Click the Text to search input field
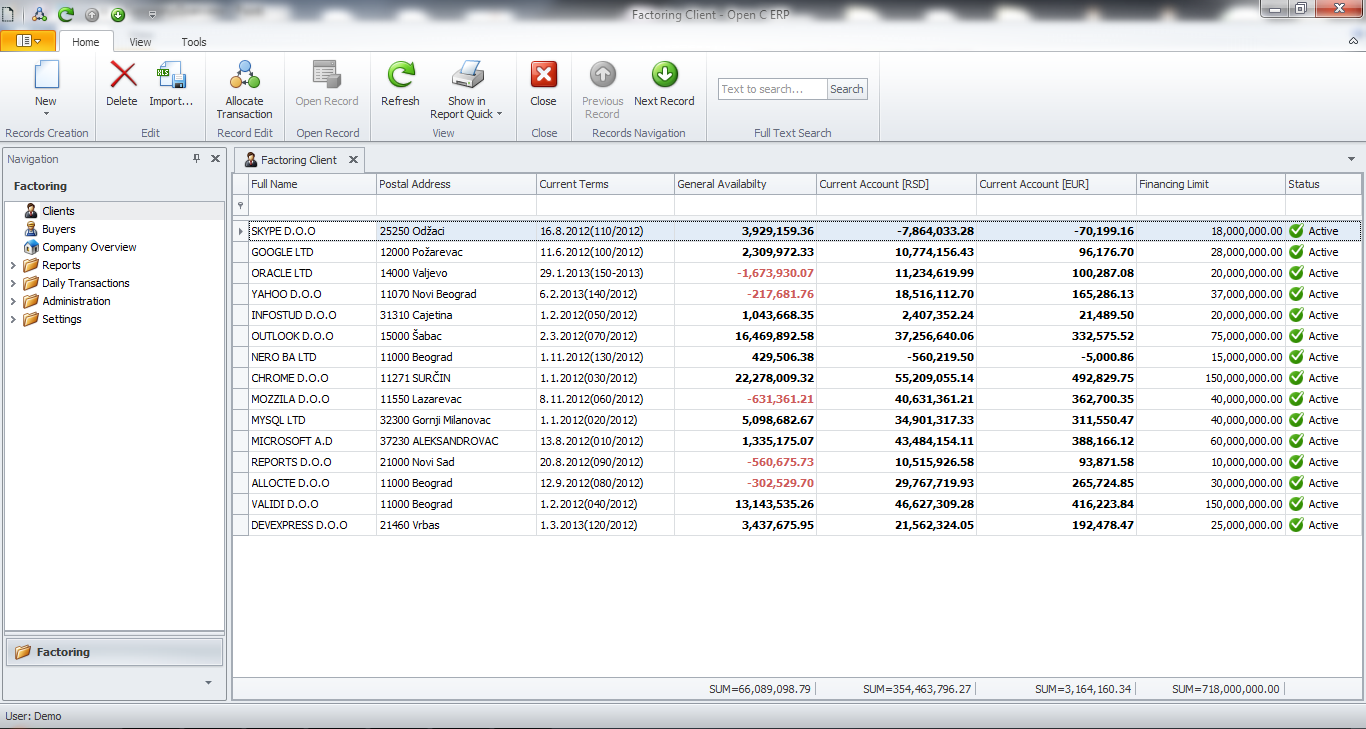Viewport: 1366px width, 729px height. [x=773, y=89]
